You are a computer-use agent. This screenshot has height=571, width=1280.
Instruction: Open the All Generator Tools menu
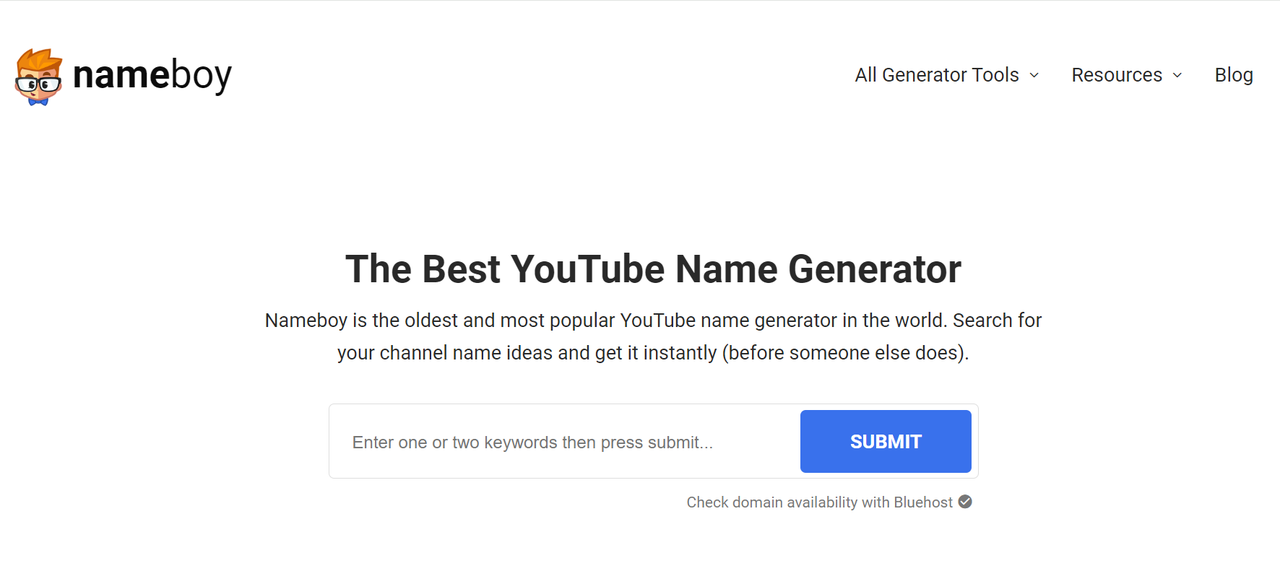pyautogui.click(x=937, y=75)
